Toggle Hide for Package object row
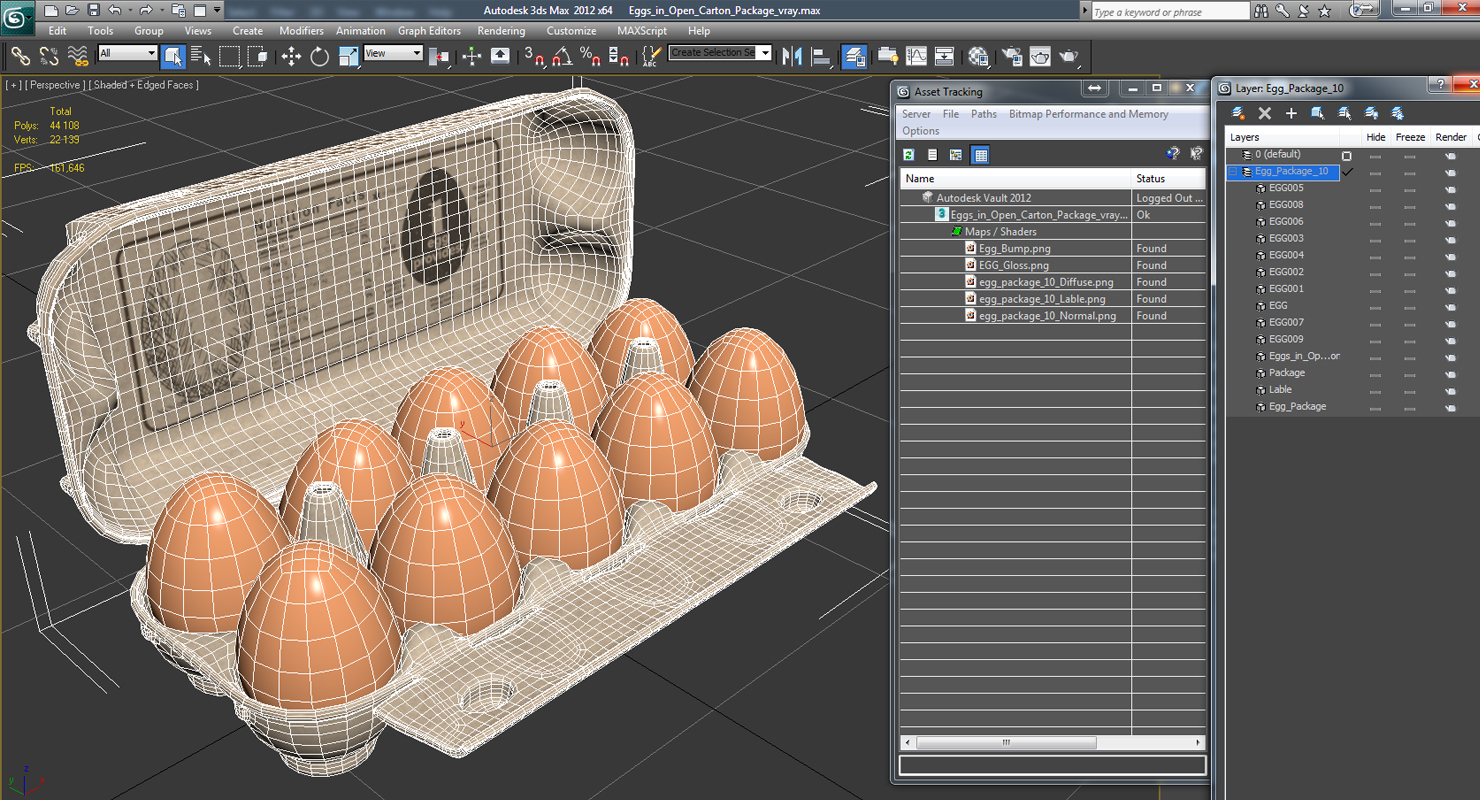 1375,373
